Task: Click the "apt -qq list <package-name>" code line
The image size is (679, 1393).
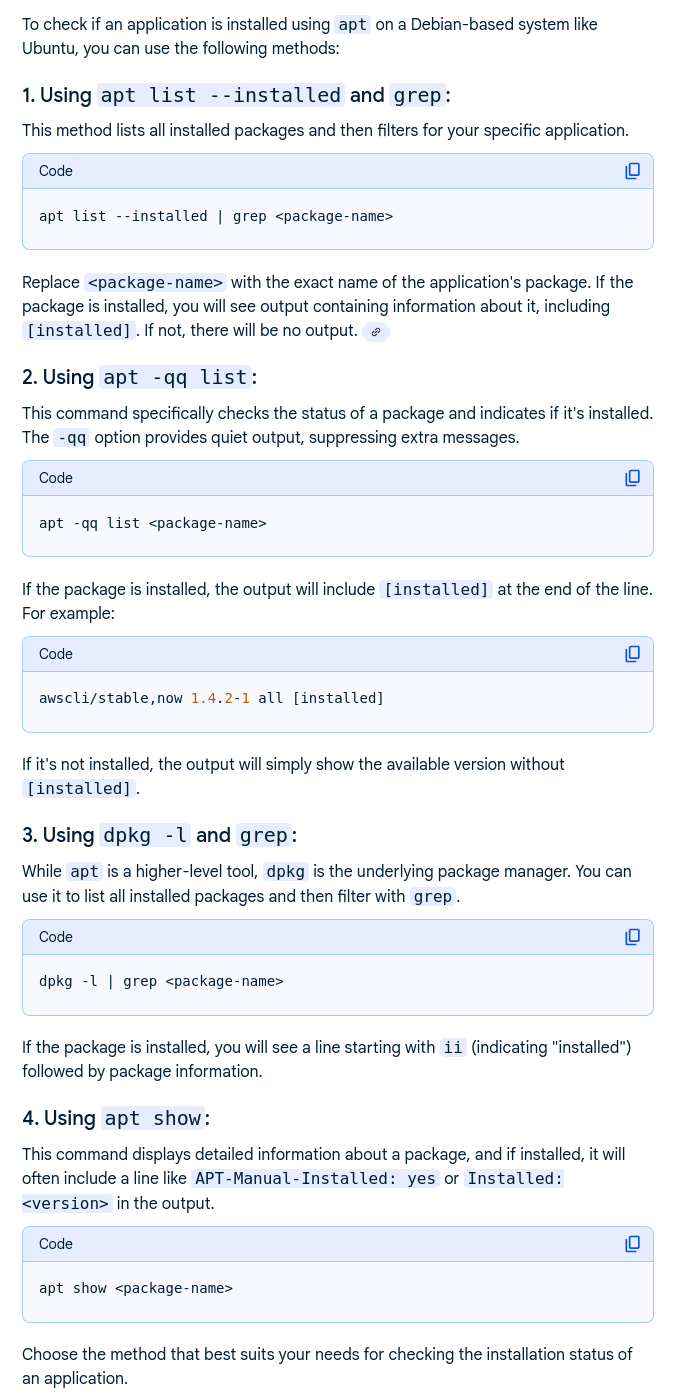Action: tap(152, 523)
